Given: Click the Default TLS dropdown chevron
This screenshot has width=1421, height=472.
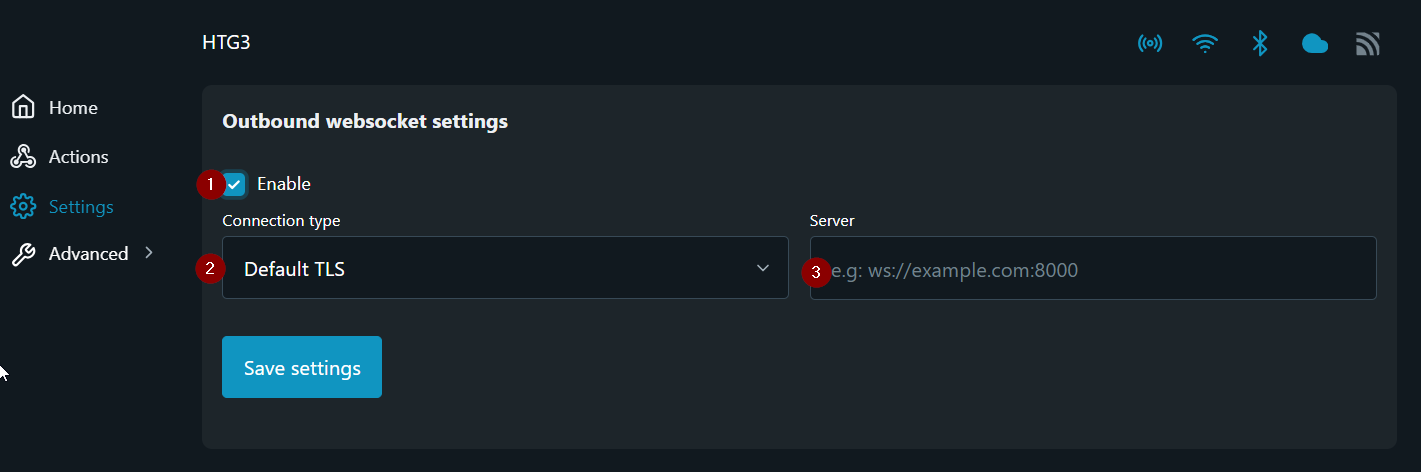Looking at the screenshot, I should tap(763, 268).
